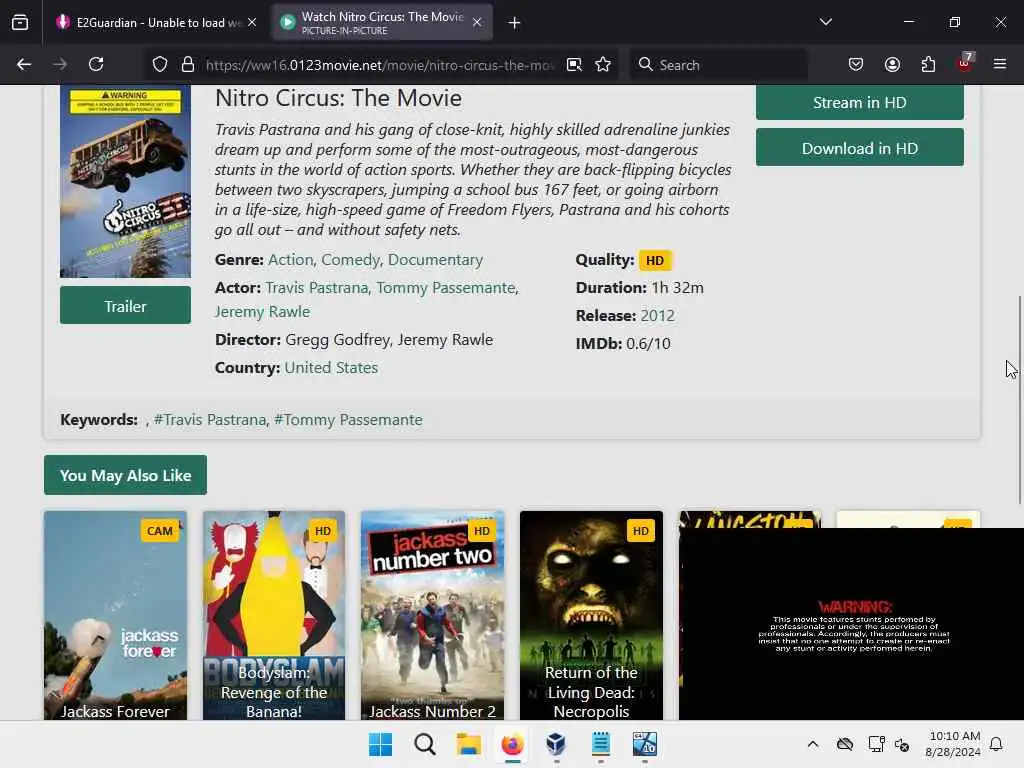Open Firefox account icon

(892, 64)
